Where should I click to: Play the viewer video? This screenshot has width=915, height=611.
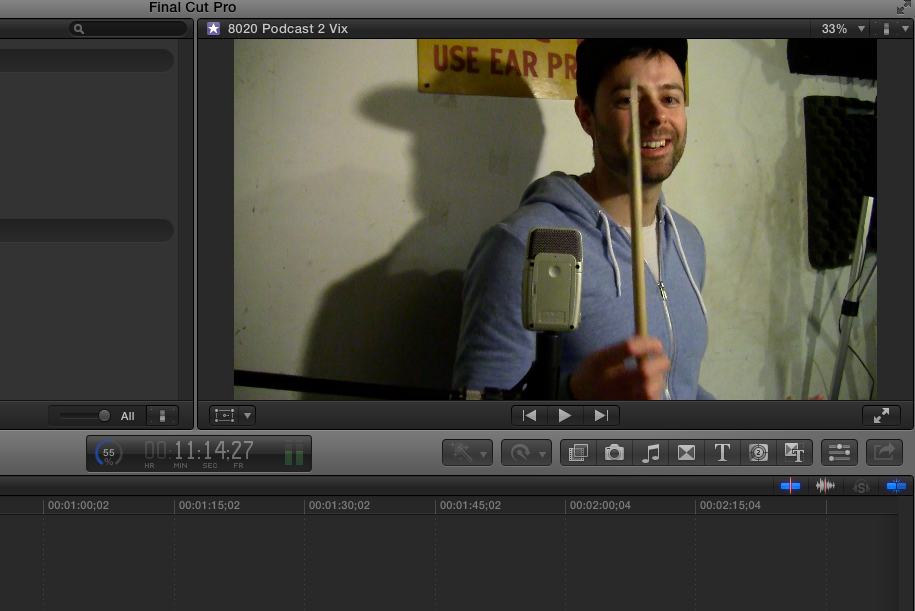[565, 415]
